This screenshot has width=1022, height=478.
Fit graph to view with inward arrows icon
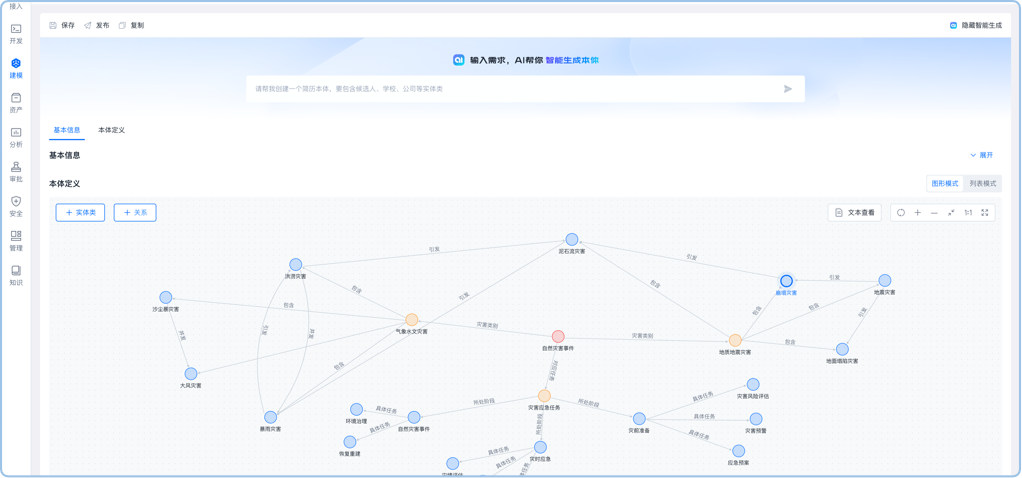[x=952, y=213]
